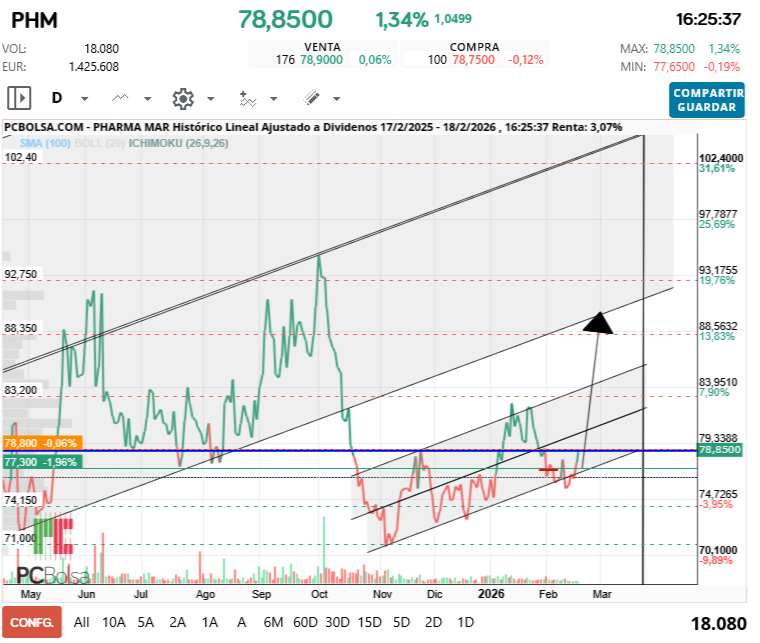Expand the drawing tools dropdown arrow
Image resolution: width=760 pixels, height=643 pixels.
point(336,99)
